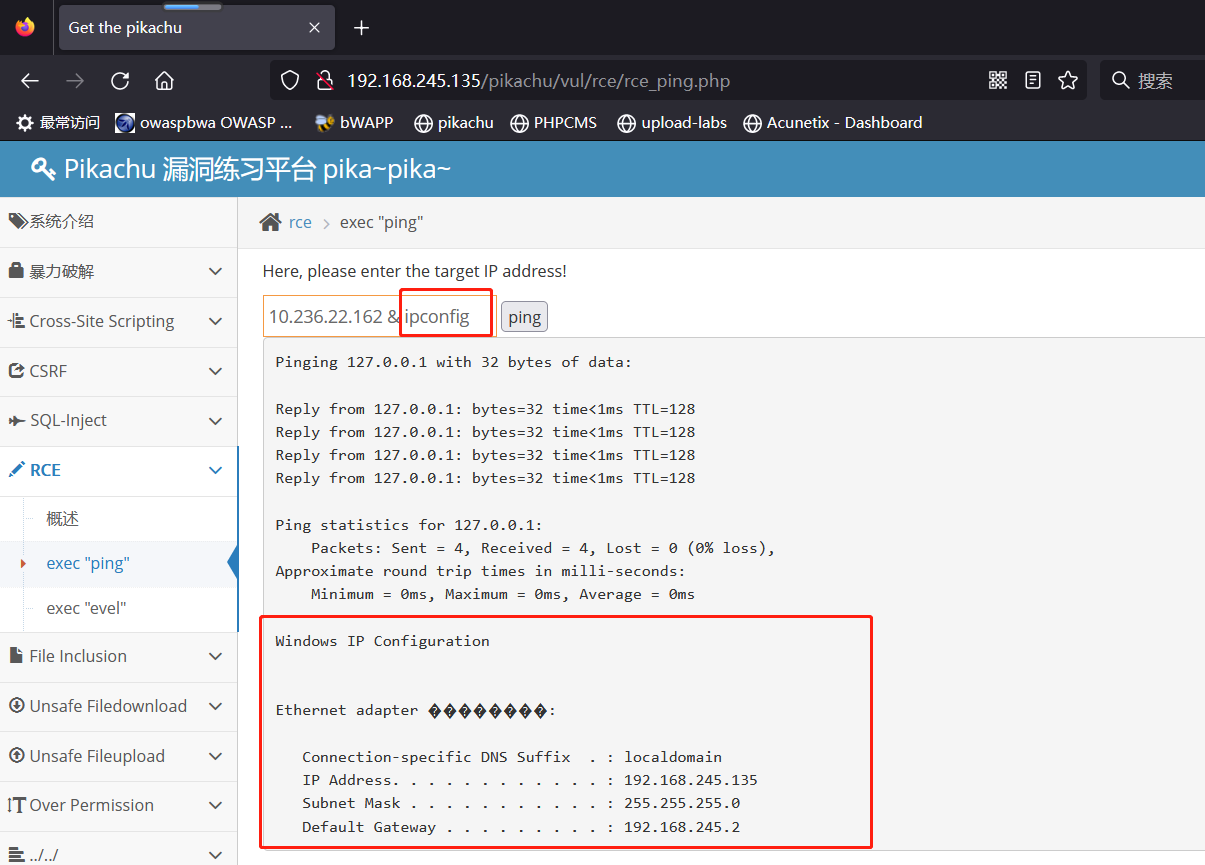Click the RCE pencil icon
This screenshot has height=865, width=1205.
pyautogui.click(x=16, y=470)
